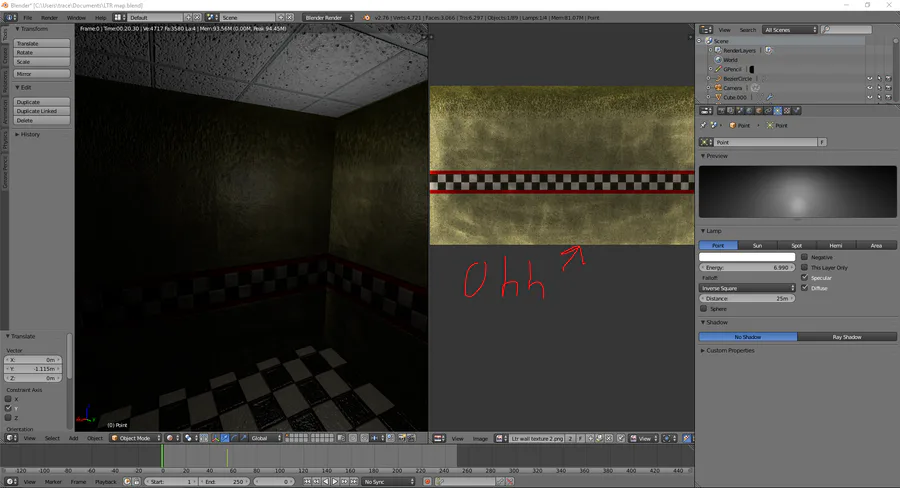Click the 3D viewport editor type icon
The width and height of the screenshot is (900, 488).
pos(11,438)
